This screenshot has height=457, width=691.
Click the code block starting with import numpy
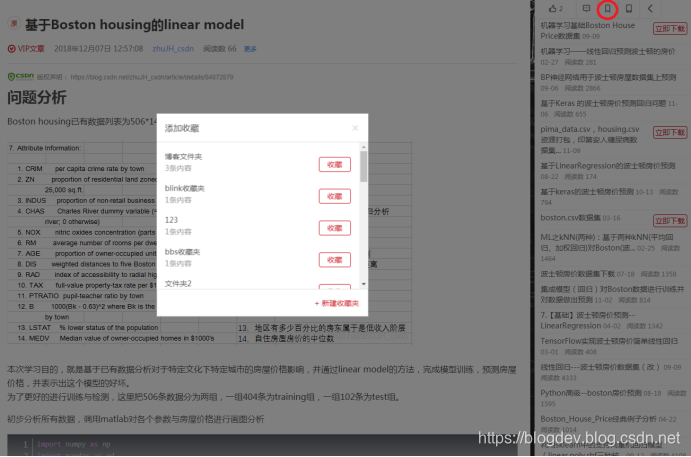(x=262, y=445)
